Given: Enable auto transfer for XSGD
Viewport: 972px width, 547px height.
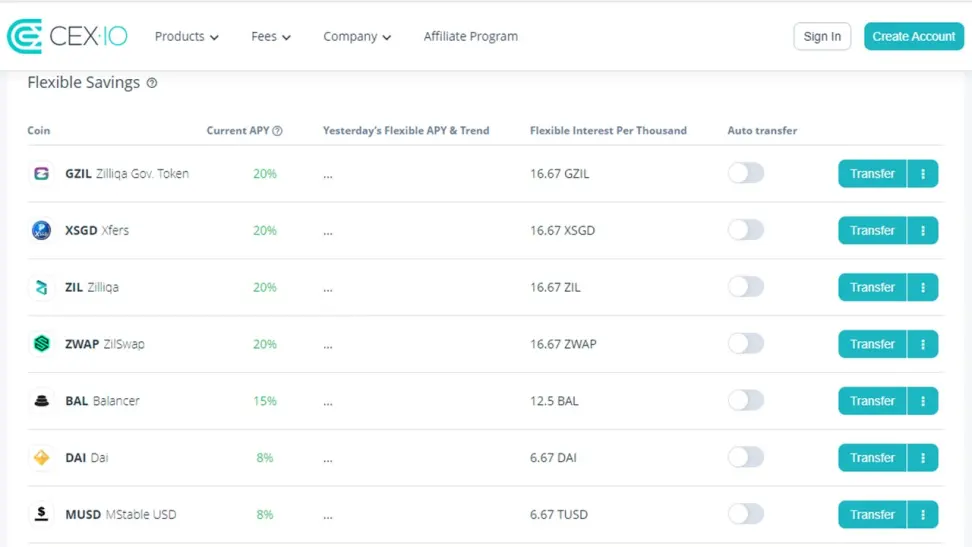Looking at the screenshot, I should (x=746, y=230).
